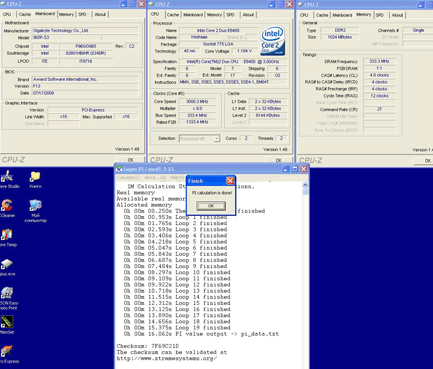
Task: Click Loop 19 finished line
Action: coord(177,328)
